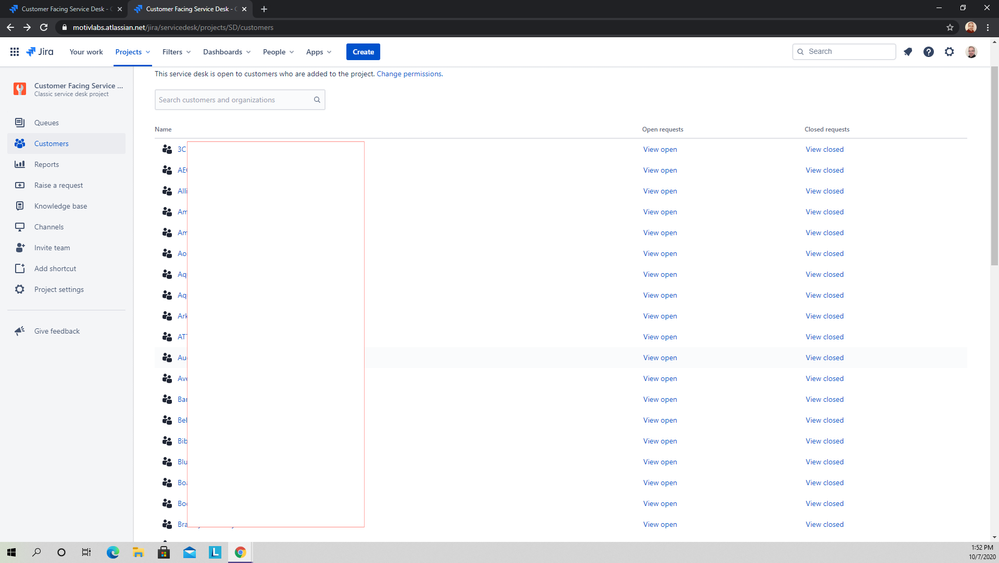Click the organization icon in the Bib row
Image resolution: width=999 pixels, height=563 pixels.
167,441
